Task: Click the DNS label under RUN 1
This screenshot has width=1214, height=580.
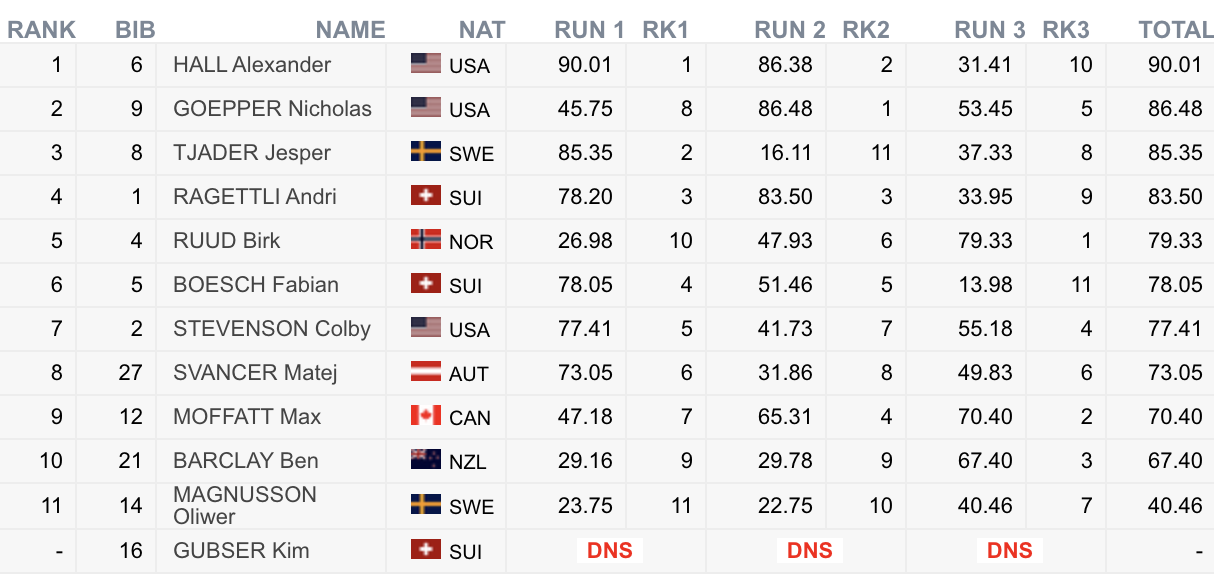Action: (609, 550)
